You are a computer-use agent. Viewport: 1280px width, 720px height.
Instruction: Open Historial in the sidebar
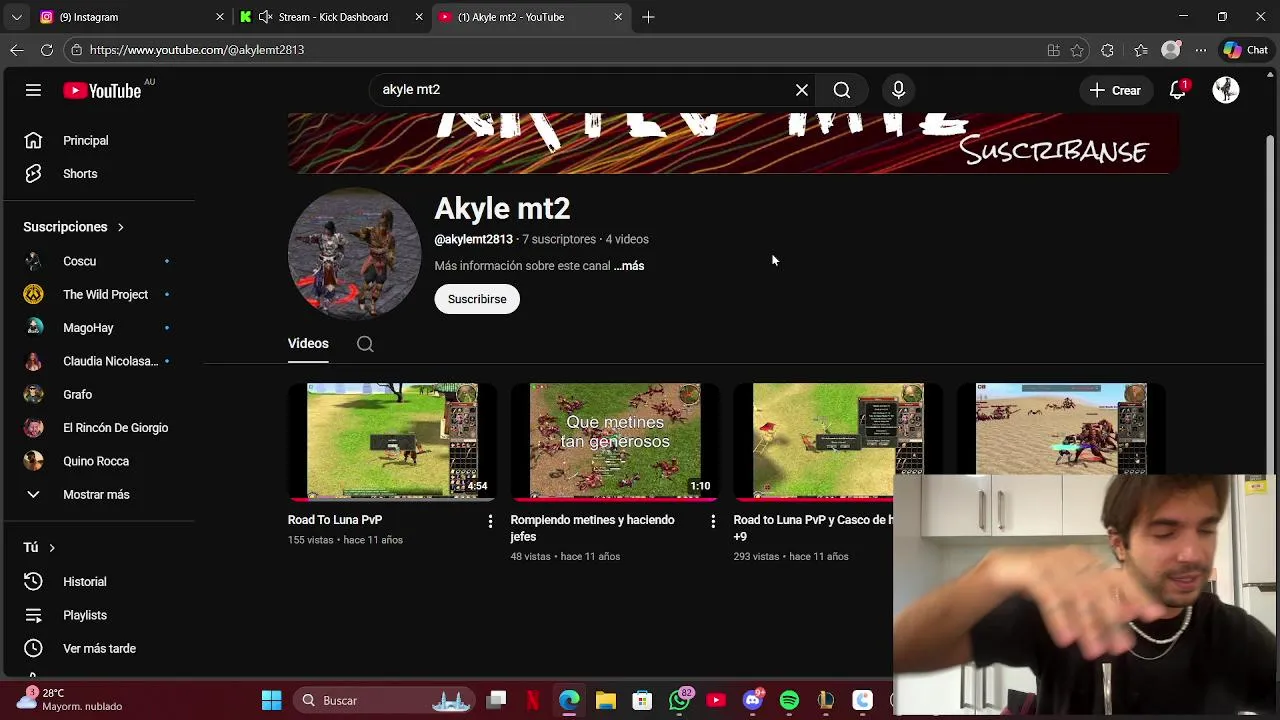point(98,582)
